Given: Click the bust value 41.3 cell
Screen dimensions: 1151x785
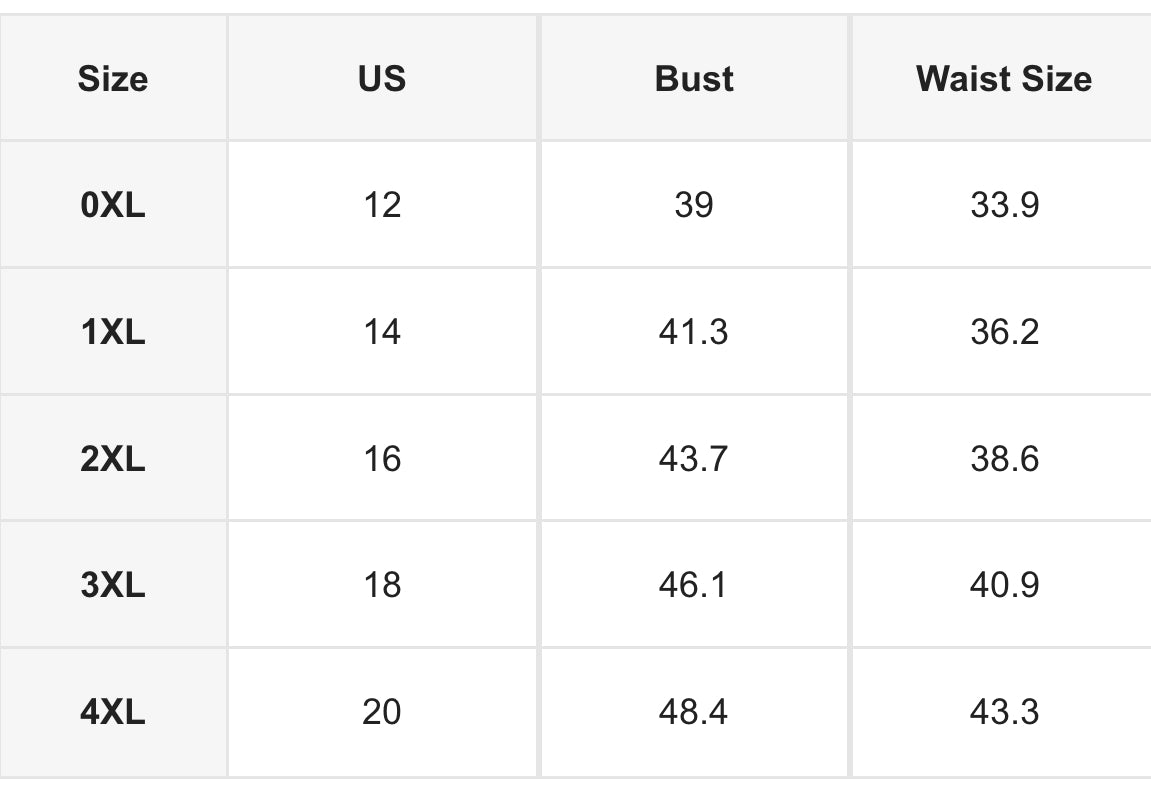Looking at the screenshot, I should click(x=694, y=331).
